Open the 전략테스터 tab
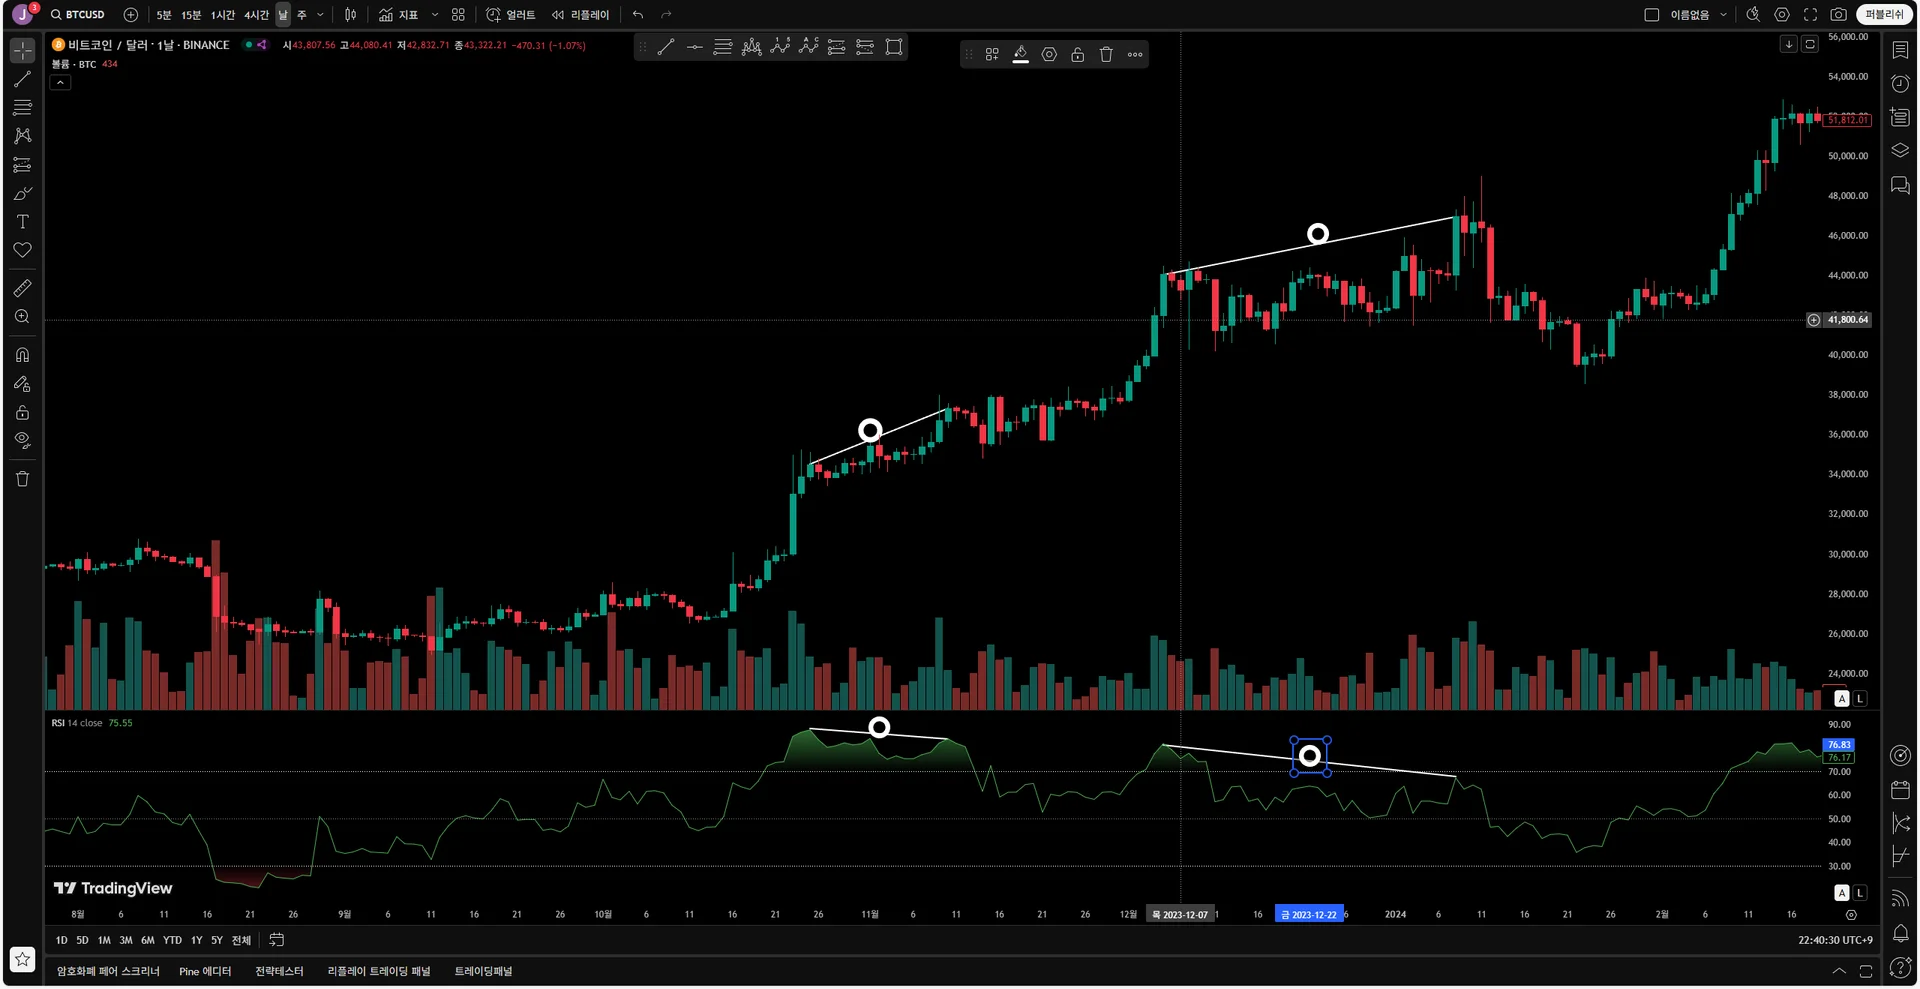 click(279, 971)
